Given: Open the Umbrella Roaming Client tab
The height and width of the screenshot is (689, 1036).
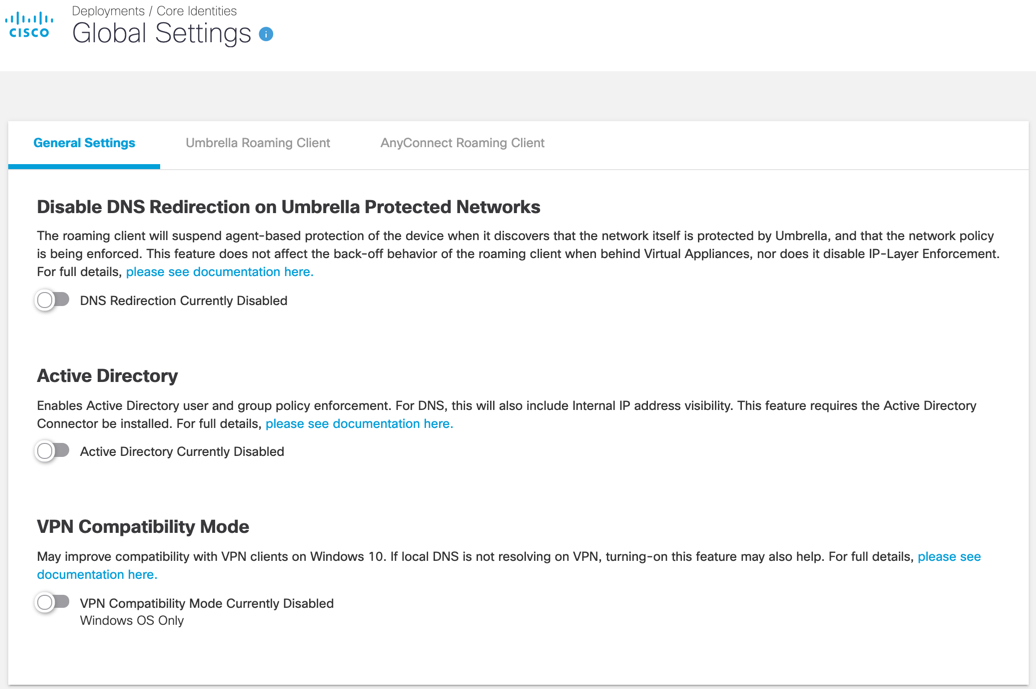Looking at the screenshot, I should 258,143.
